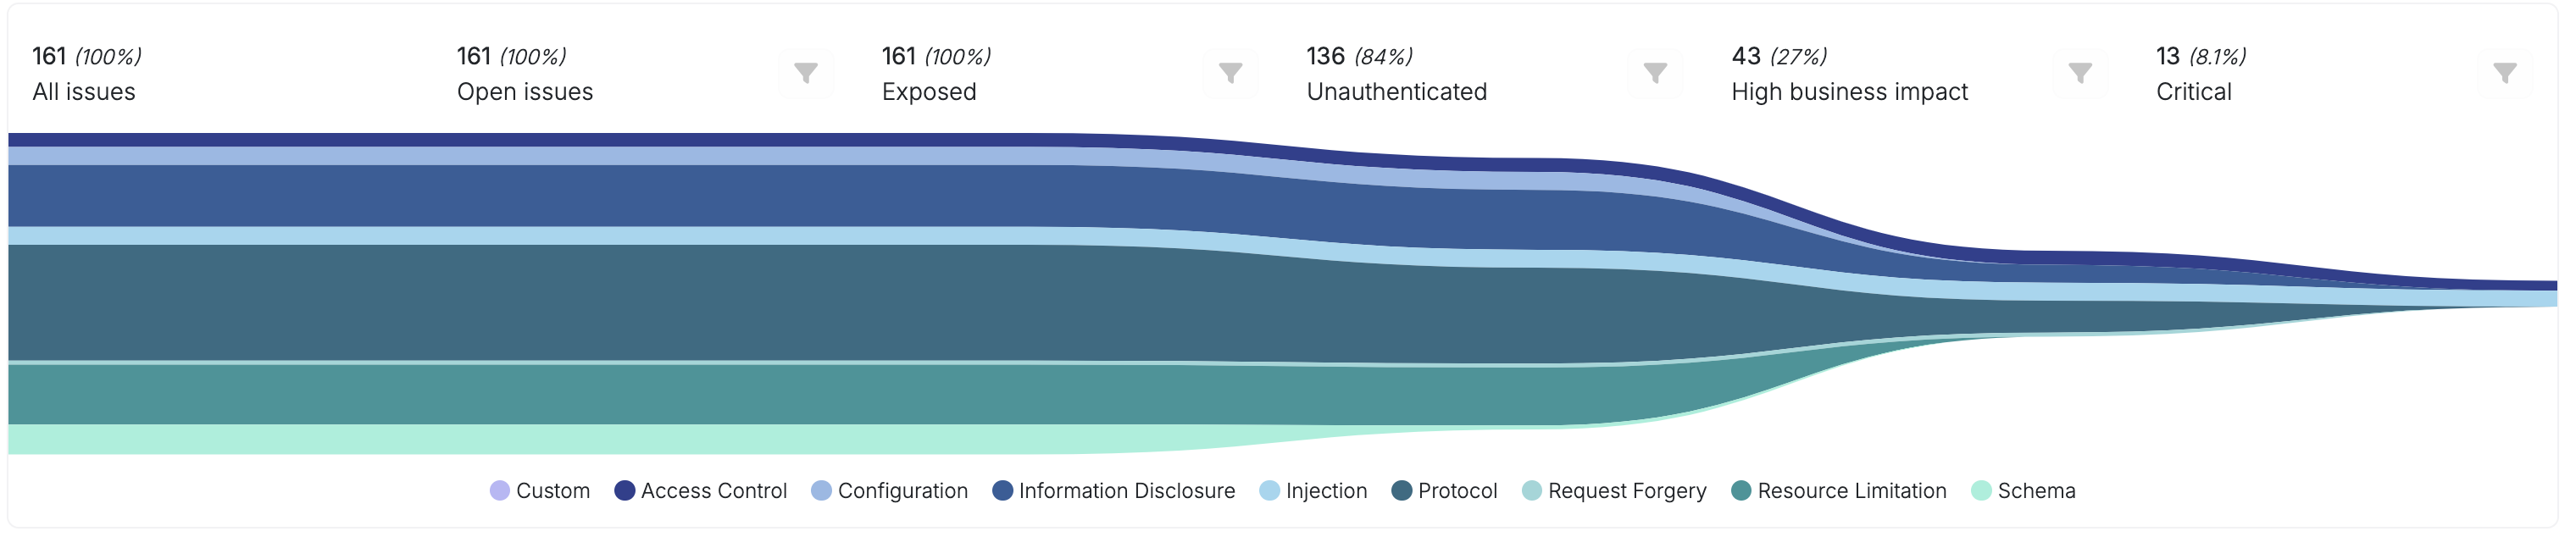Click the Configuration color swatch in the legend
The width and height of the screenshot is (2576, 537).
(x=824, y=490)
